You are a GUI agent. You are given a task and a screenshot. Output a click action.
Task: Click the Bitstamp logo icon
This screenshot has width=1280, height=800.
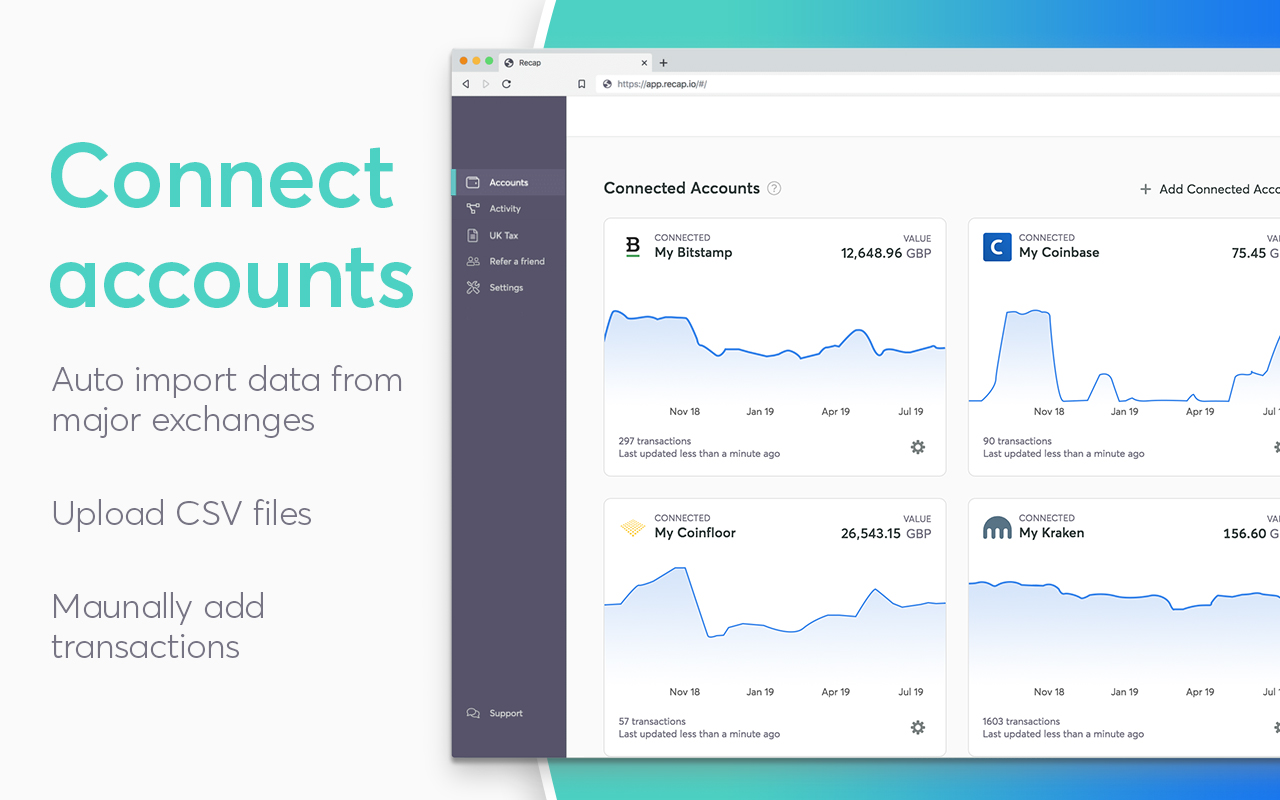(x=632, y=247)
